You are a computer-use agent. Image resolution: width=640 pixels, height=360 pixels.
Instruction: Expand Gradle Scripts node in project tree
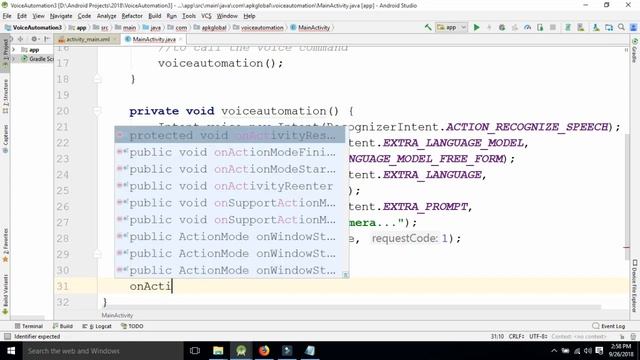coord(14,59)
